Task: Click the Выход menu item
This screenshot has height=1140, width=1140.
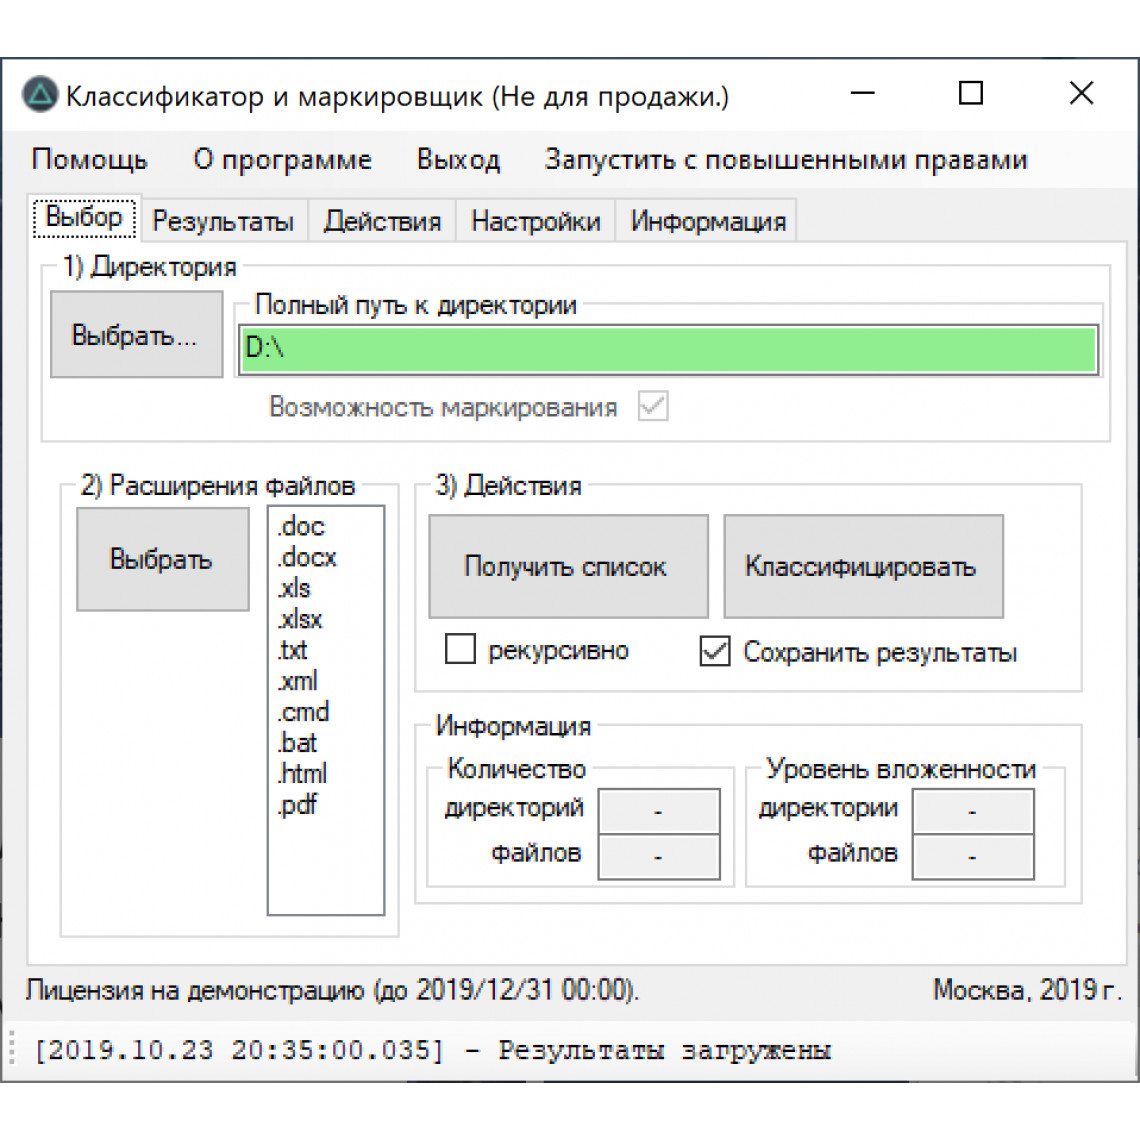Action: pos(459,159)
